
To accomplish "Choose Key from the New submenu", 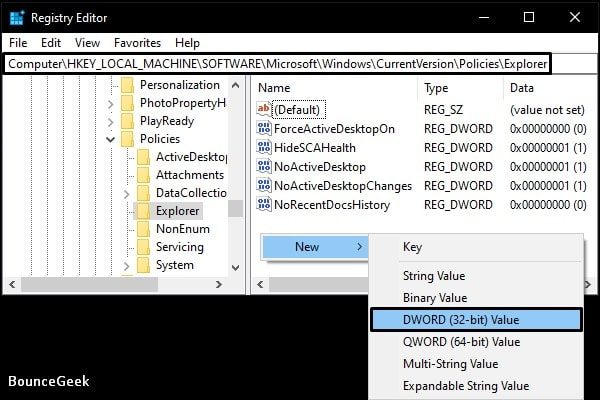I will [x=476, y=247].
